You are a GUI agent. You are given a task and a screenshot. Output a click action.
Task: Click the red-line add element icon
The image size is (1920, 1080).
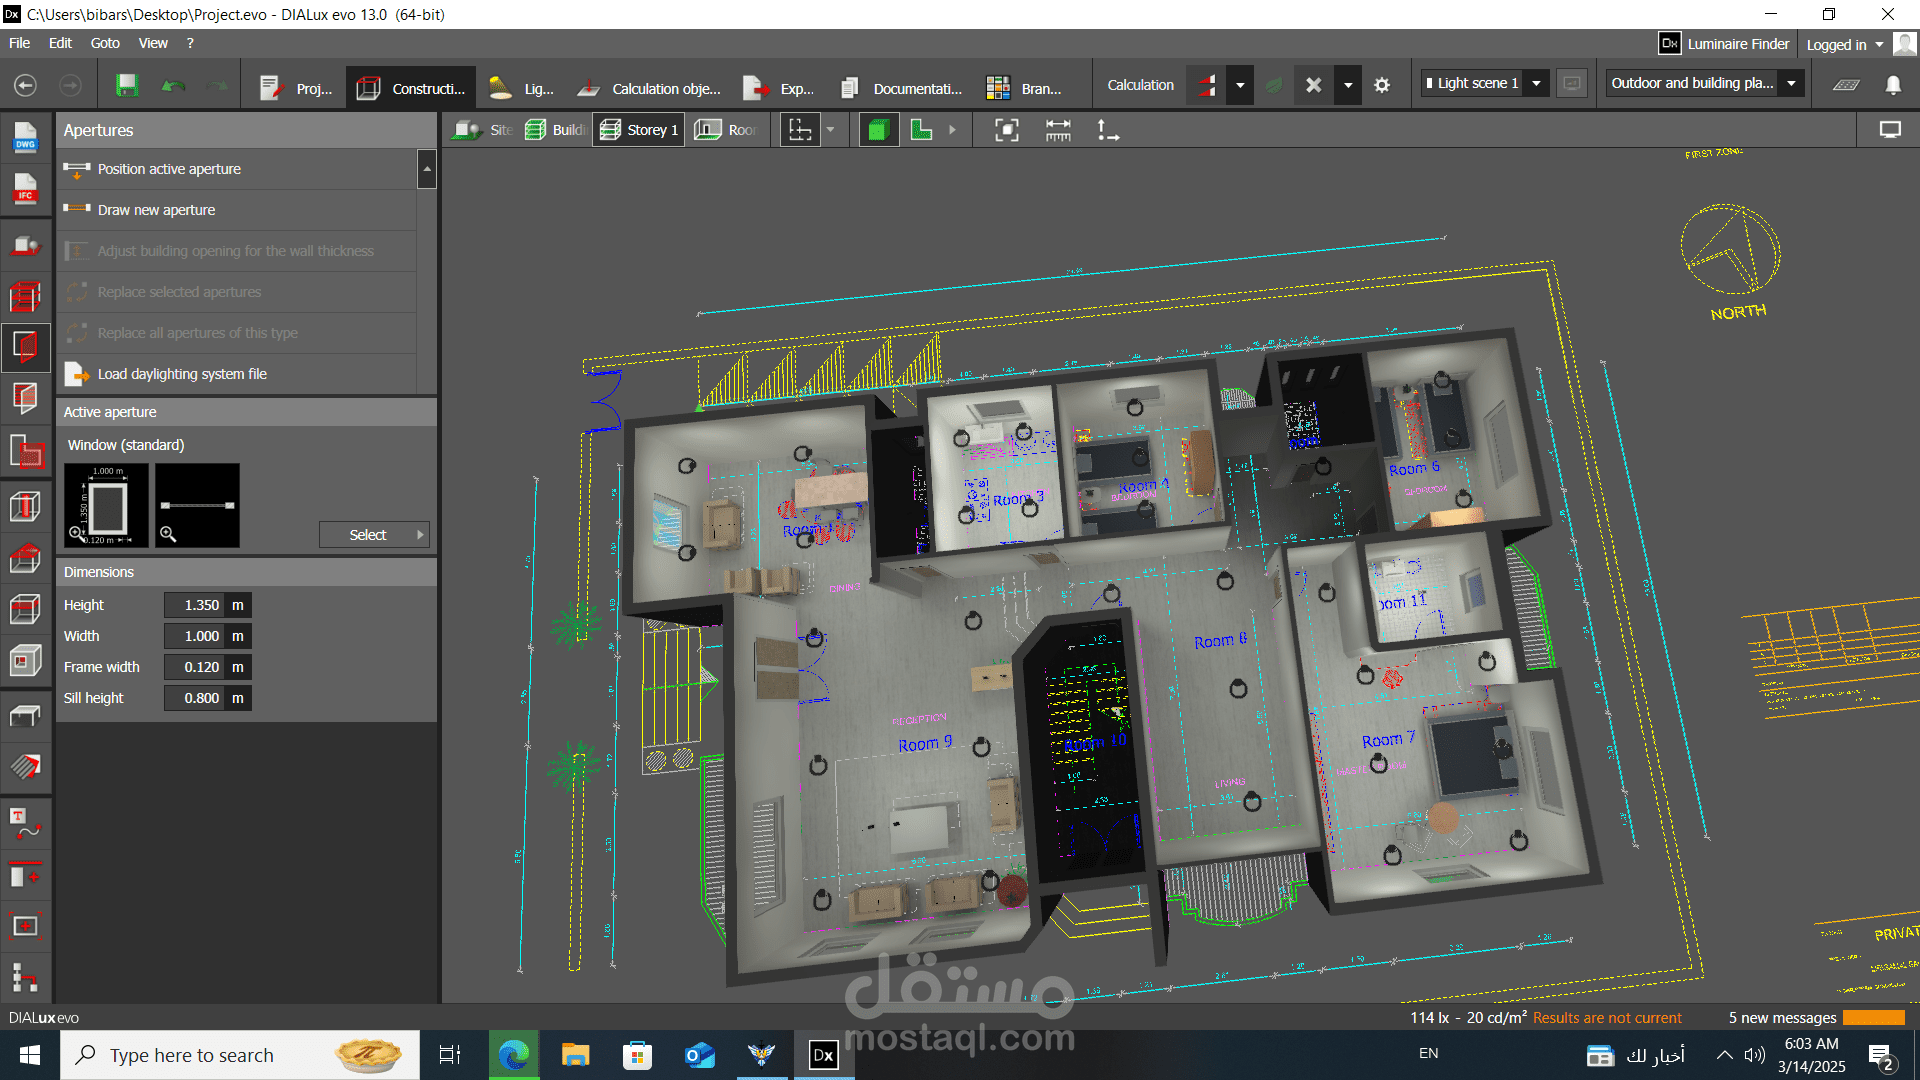coord(25,875)
